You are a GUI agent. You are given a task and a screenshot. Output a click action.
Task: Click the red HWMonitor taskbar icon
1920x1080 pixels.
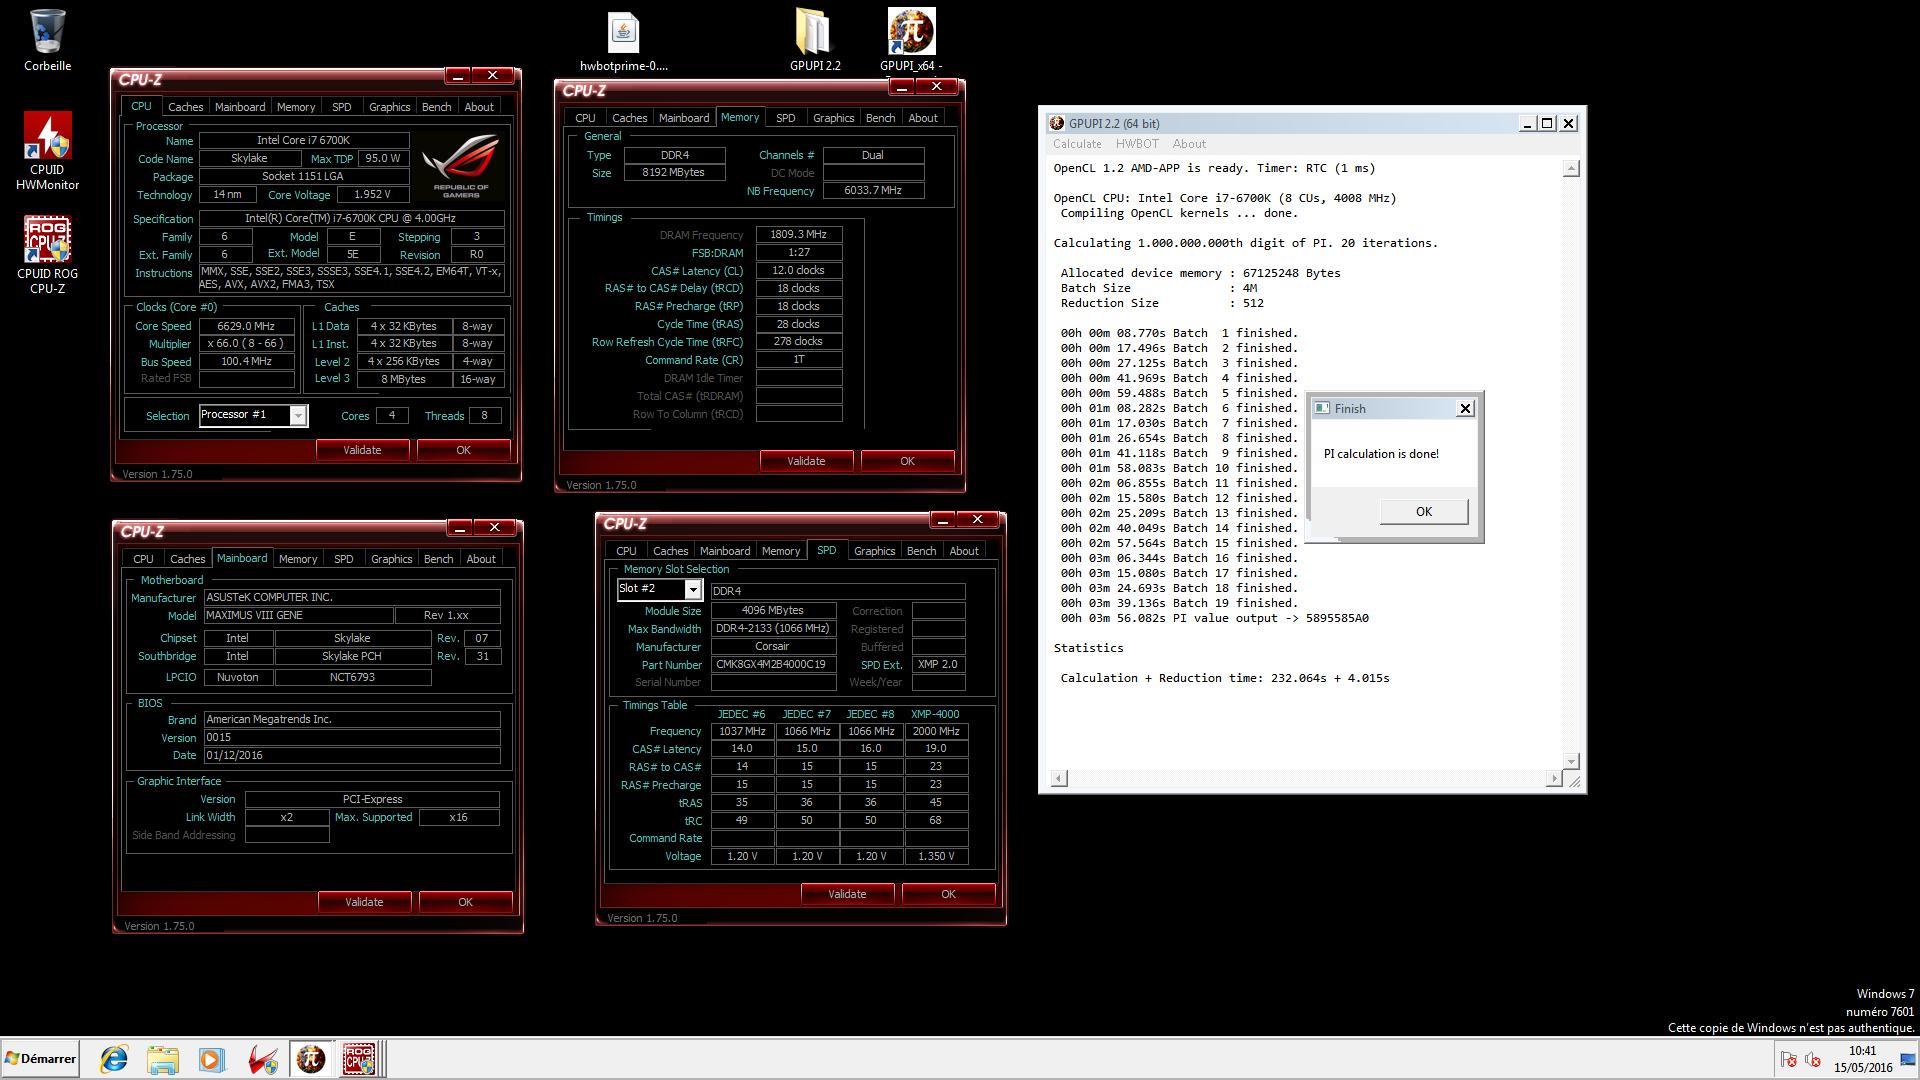(262, 1059)
